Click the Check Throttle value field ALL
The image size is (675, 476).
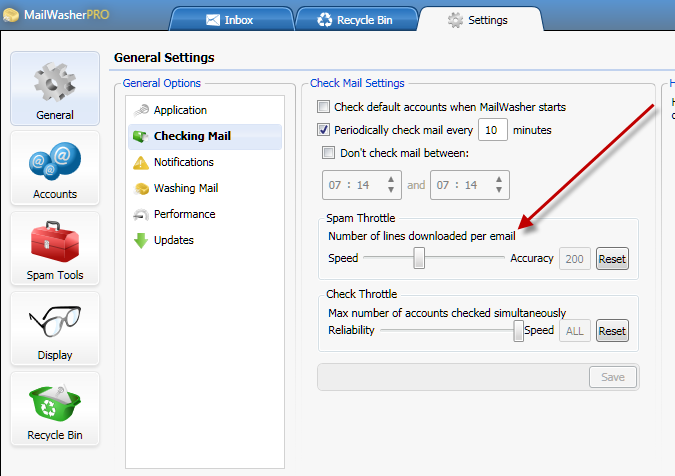(574, 331)
